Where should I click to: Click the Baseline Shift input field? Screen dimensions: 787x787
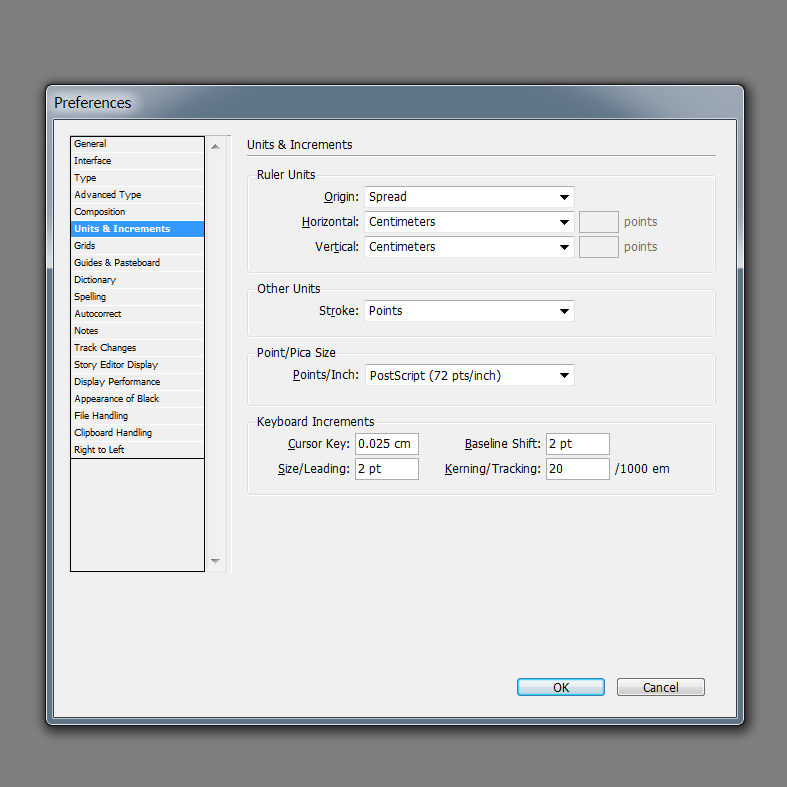click(578, 444)
